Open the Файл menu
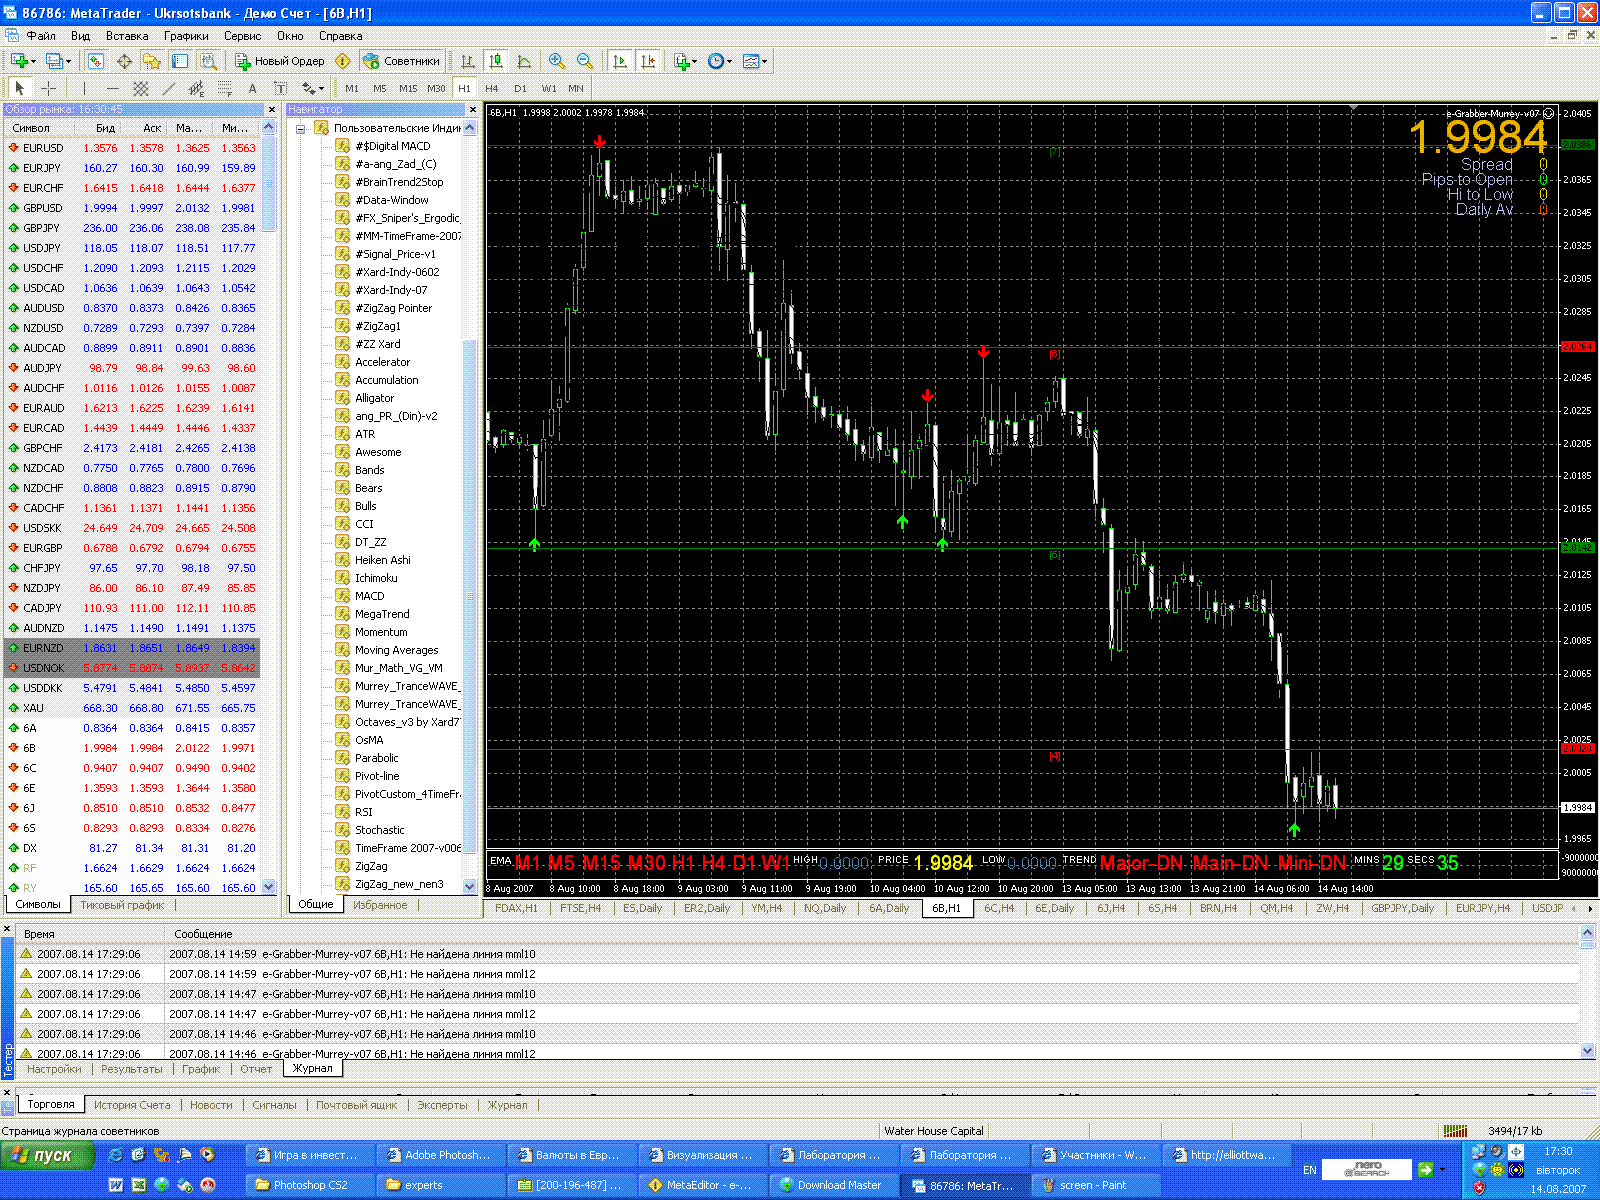The image size is (1600, 1200). (41, 36)
